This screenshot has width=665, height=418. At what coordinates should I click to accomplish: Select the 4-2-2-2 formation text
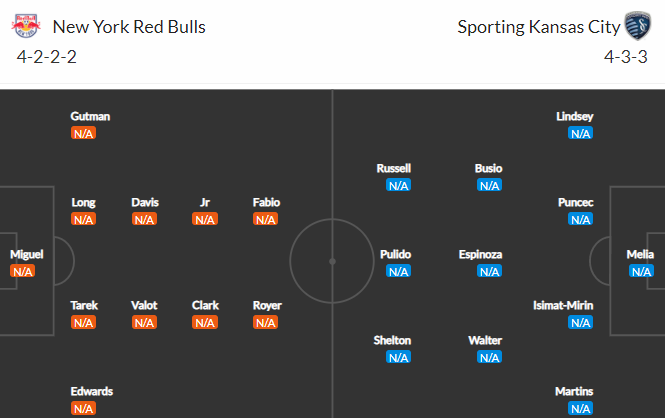tap(47, 57)
